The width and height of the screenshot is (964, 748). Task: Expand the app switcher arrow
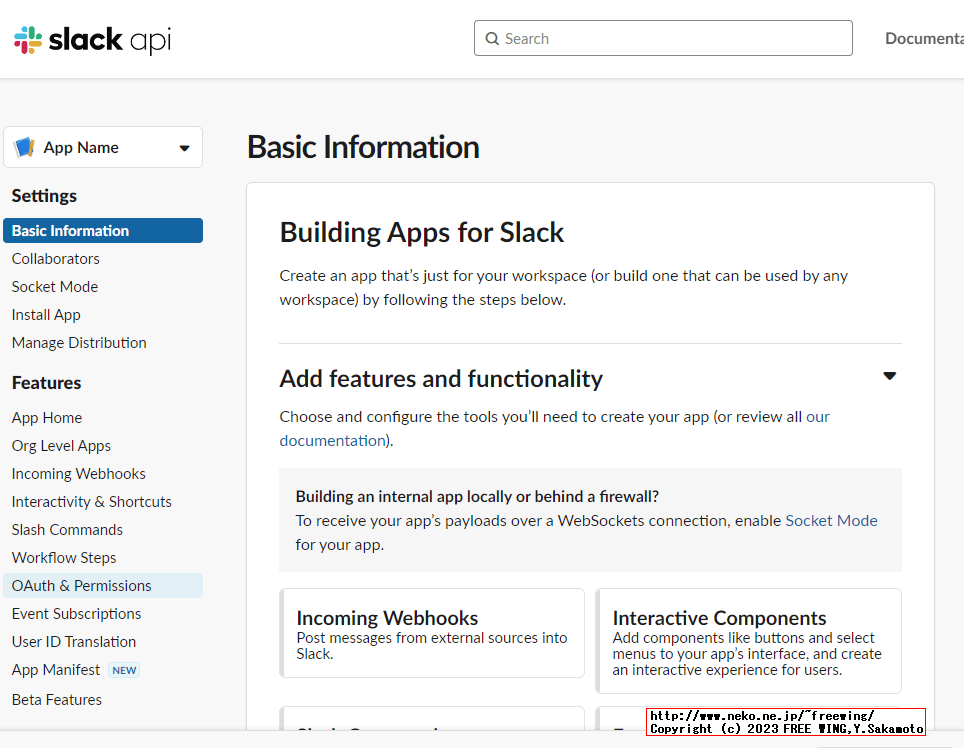(x=184, y=147)
